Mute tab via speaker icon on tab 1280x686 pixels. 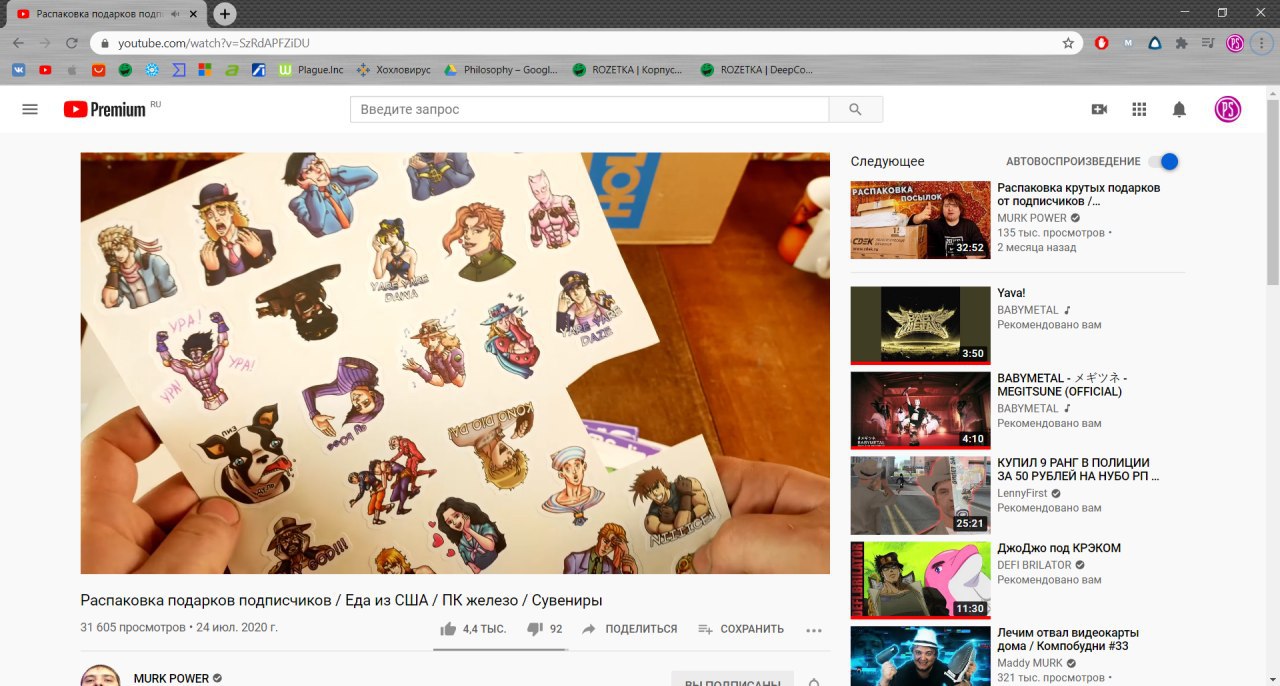pos(176,14)
